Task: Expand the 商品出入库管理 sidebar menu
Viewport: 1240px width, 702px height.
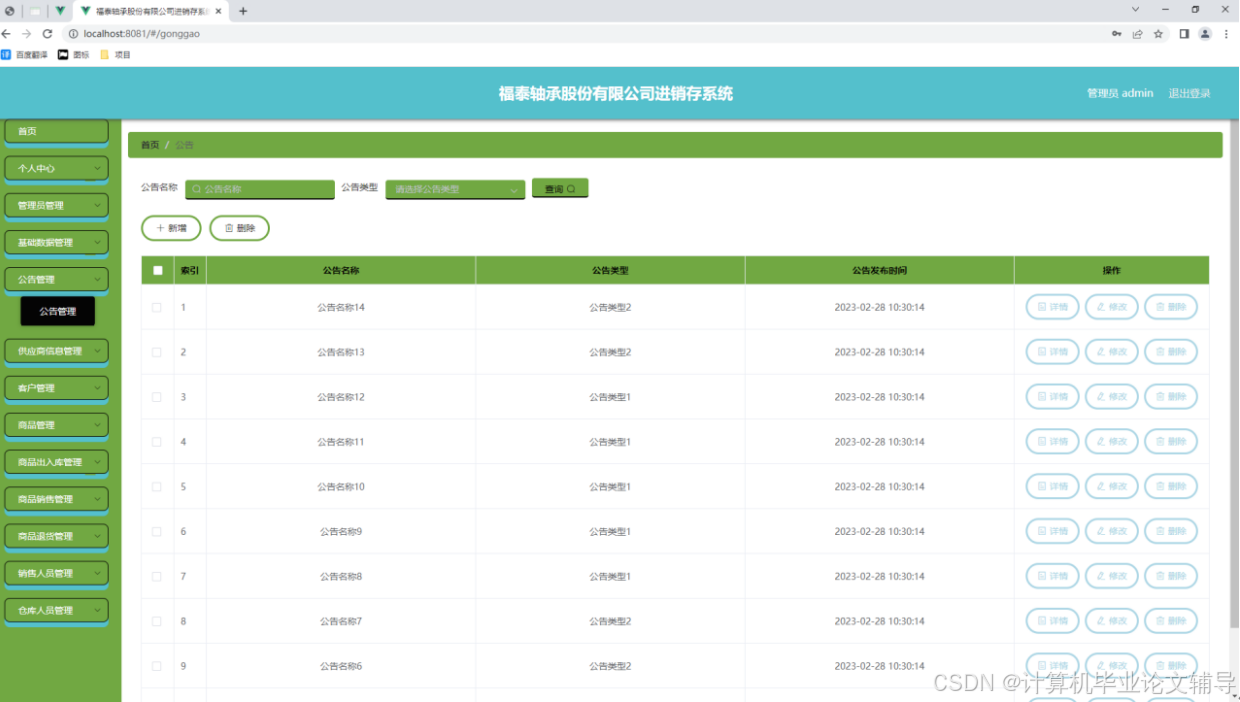Action: click(x=56, y=462)
